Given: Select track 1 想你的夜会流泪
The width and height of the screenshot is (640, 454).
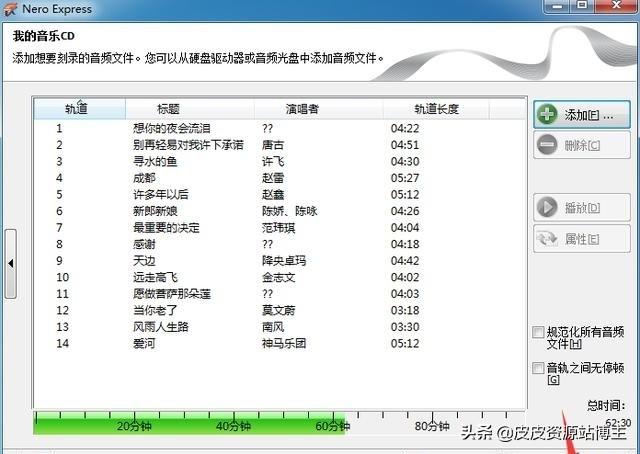Looking at the screenshot, I should tap(171, 128).
